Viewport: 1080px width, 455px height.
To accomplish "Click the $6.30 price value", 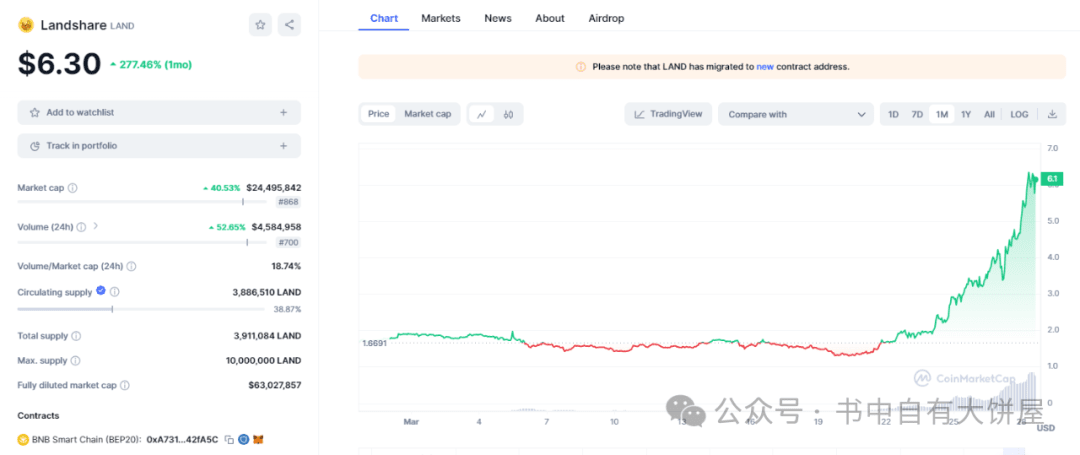I will coord(59,64).
